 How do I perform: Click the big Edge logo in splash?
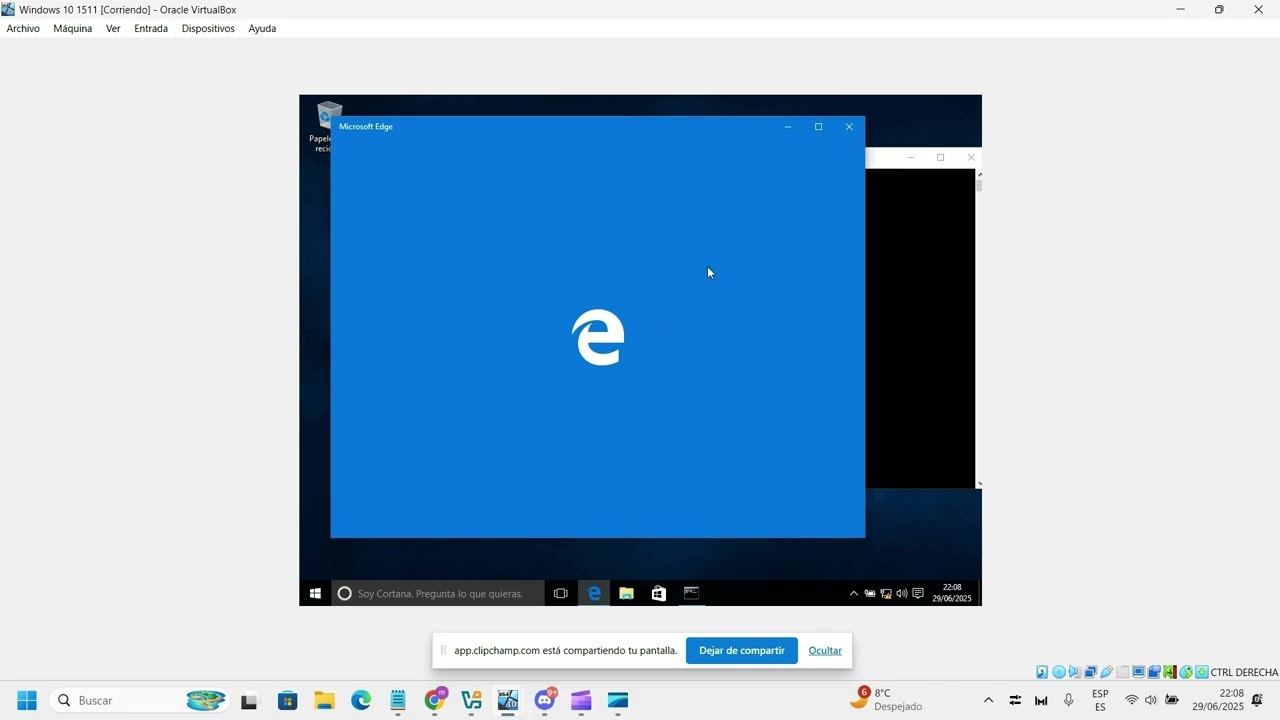pos(598,337)
